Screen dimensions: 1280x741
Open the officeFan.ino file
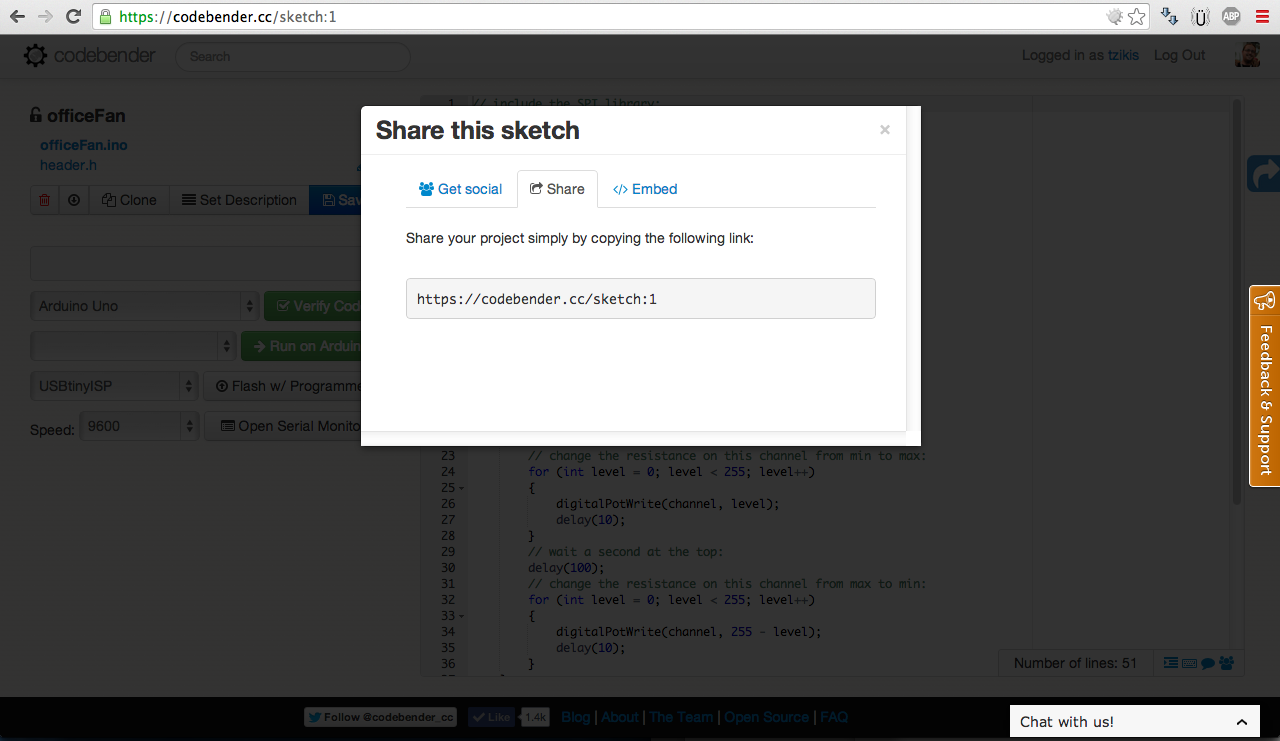coord(84,145)
